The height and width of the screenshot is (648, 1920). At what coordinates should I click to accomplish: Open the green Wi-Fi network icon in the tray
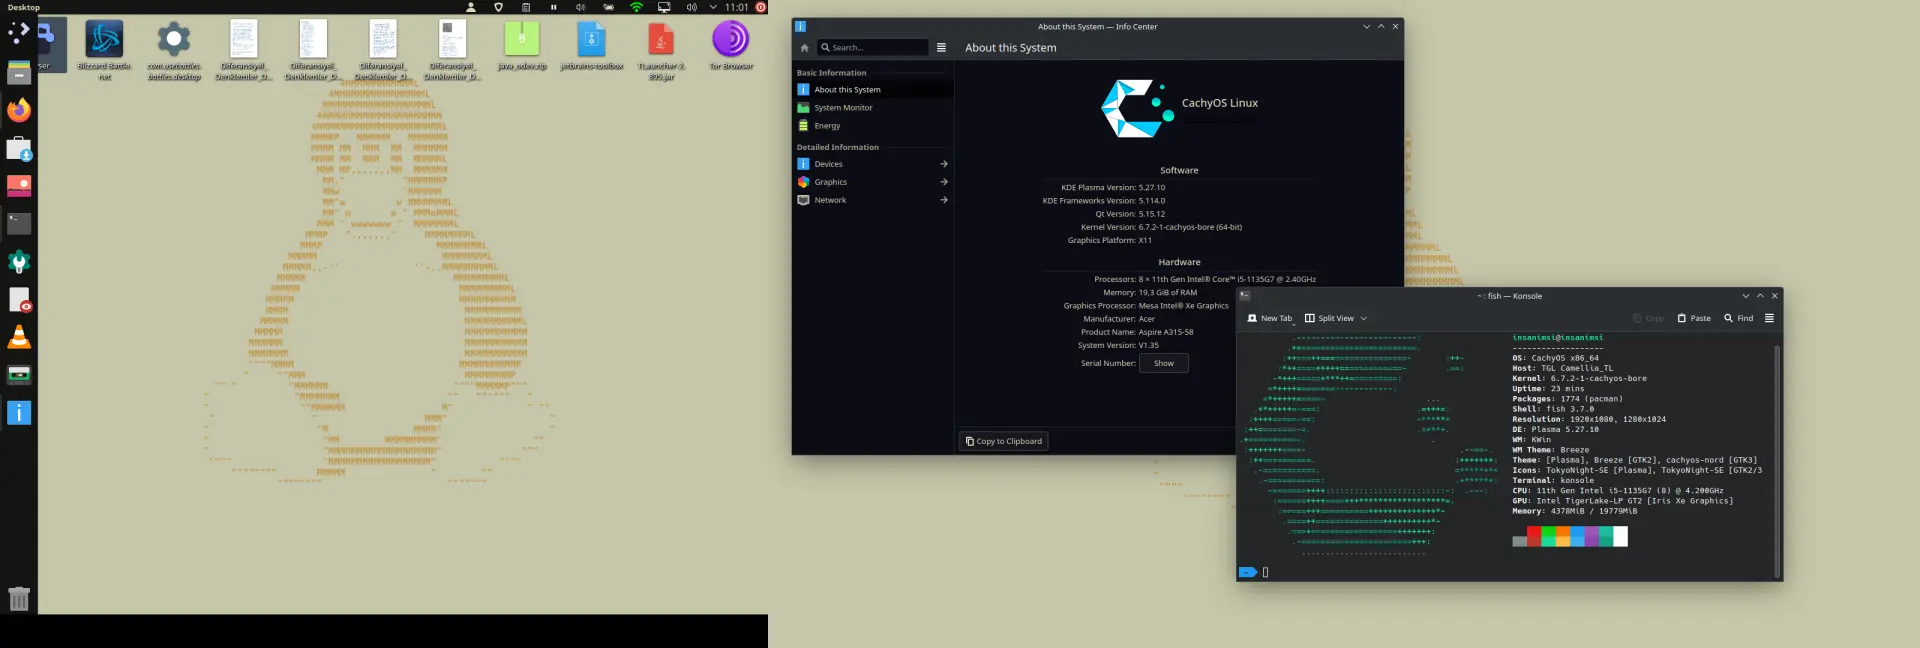[636, 7]
